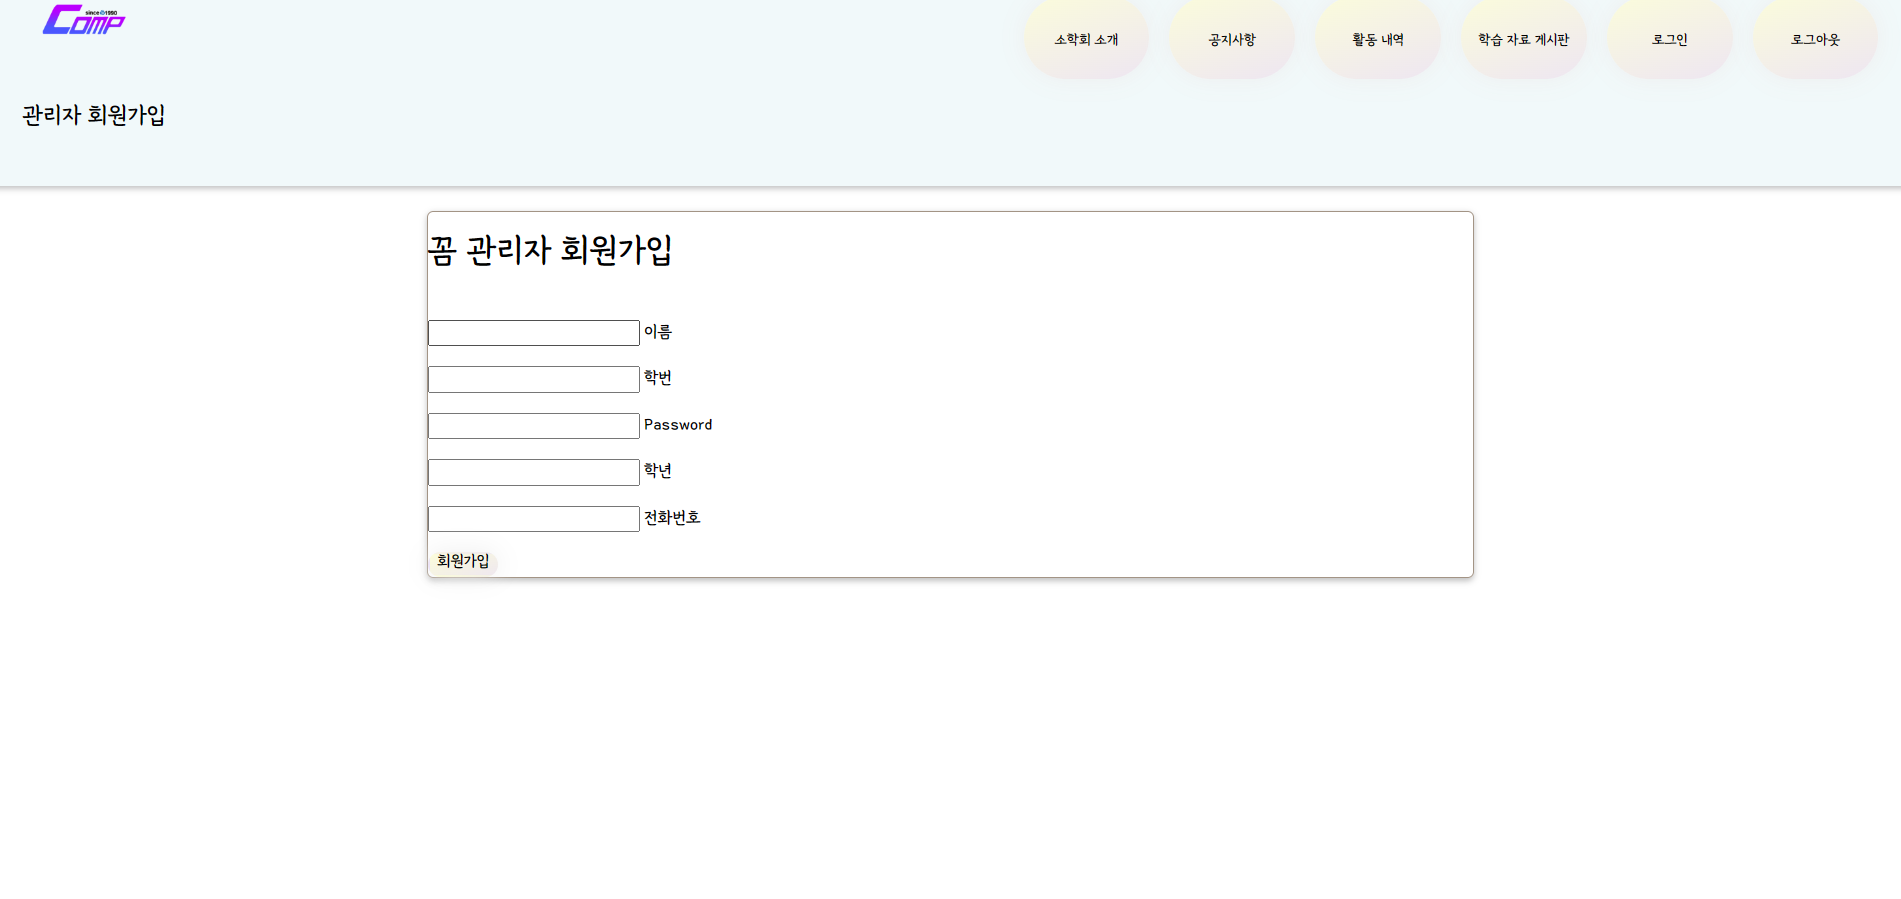Open the 활동 내역 menu item
This screenshot has width=1901, height=899.
[x=1378, y=40]
